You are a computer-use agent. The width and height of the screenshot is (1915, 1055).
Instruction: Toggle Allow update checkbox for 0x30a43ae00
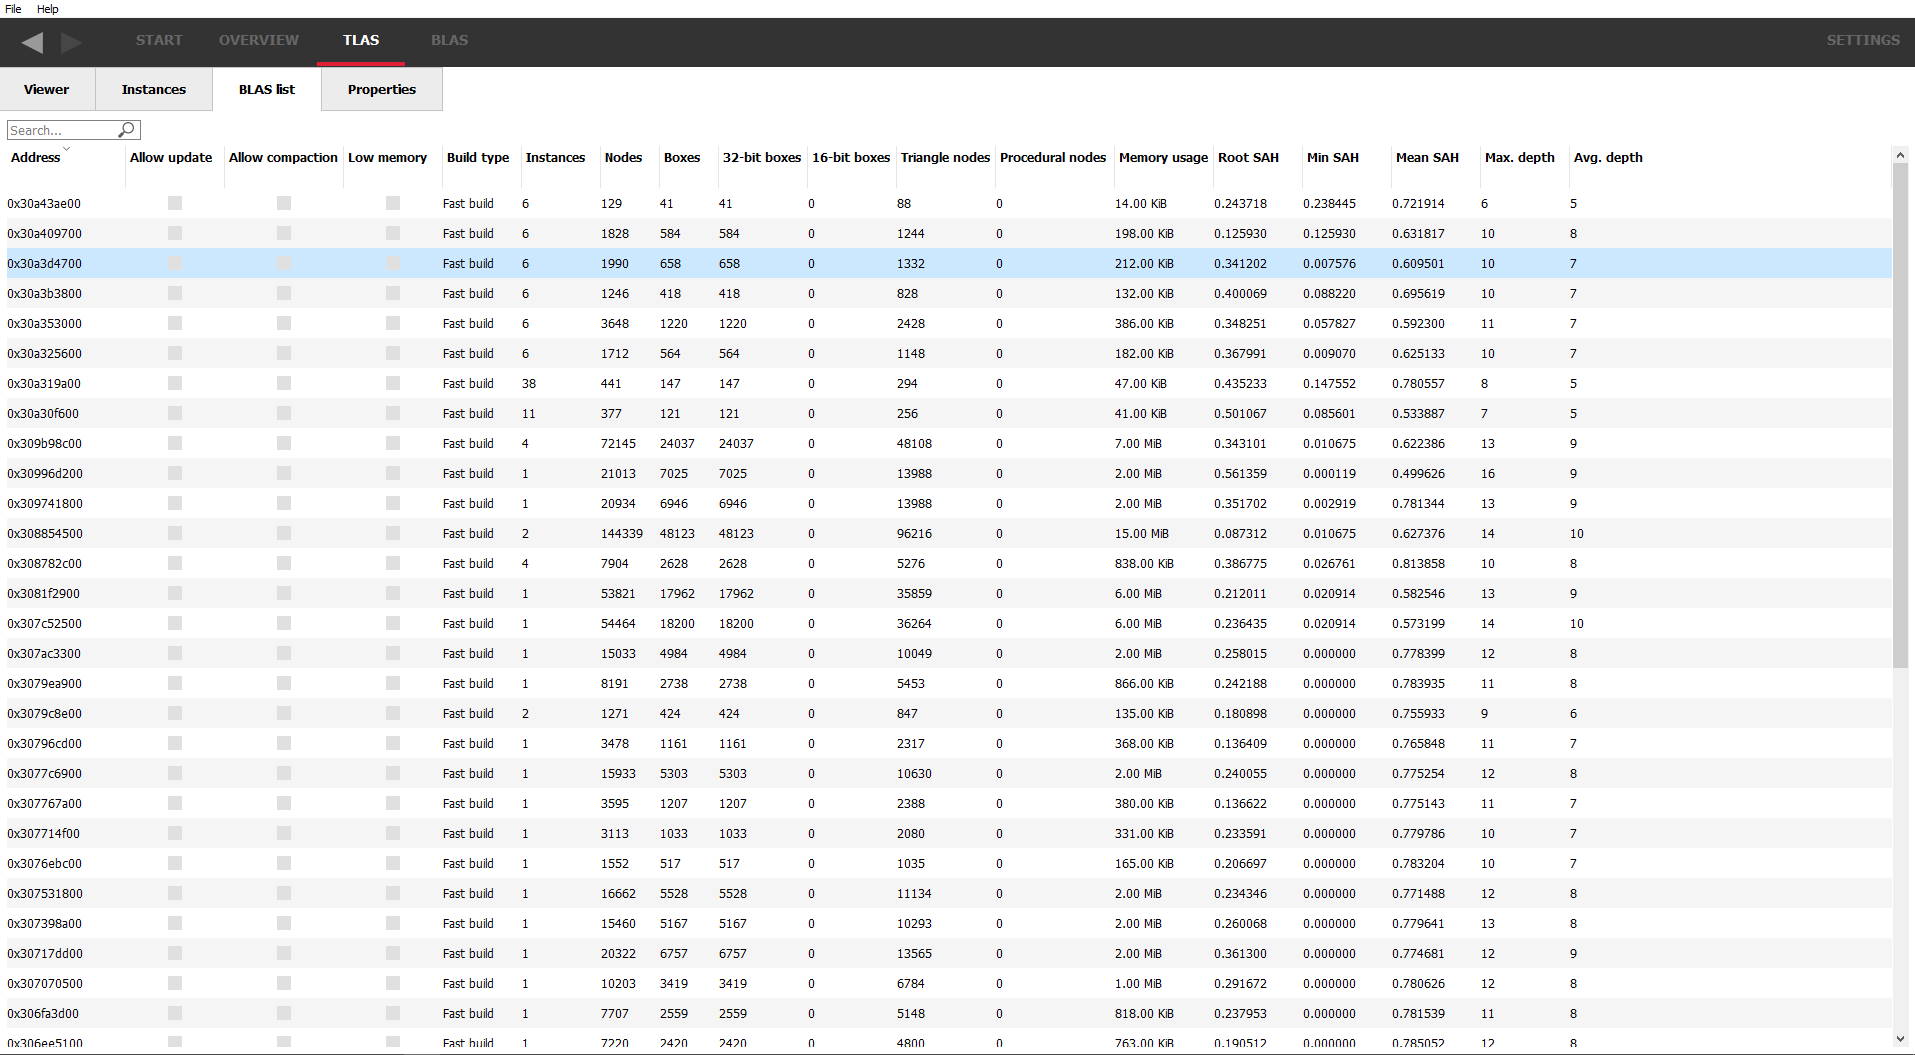tap(175, 203)
